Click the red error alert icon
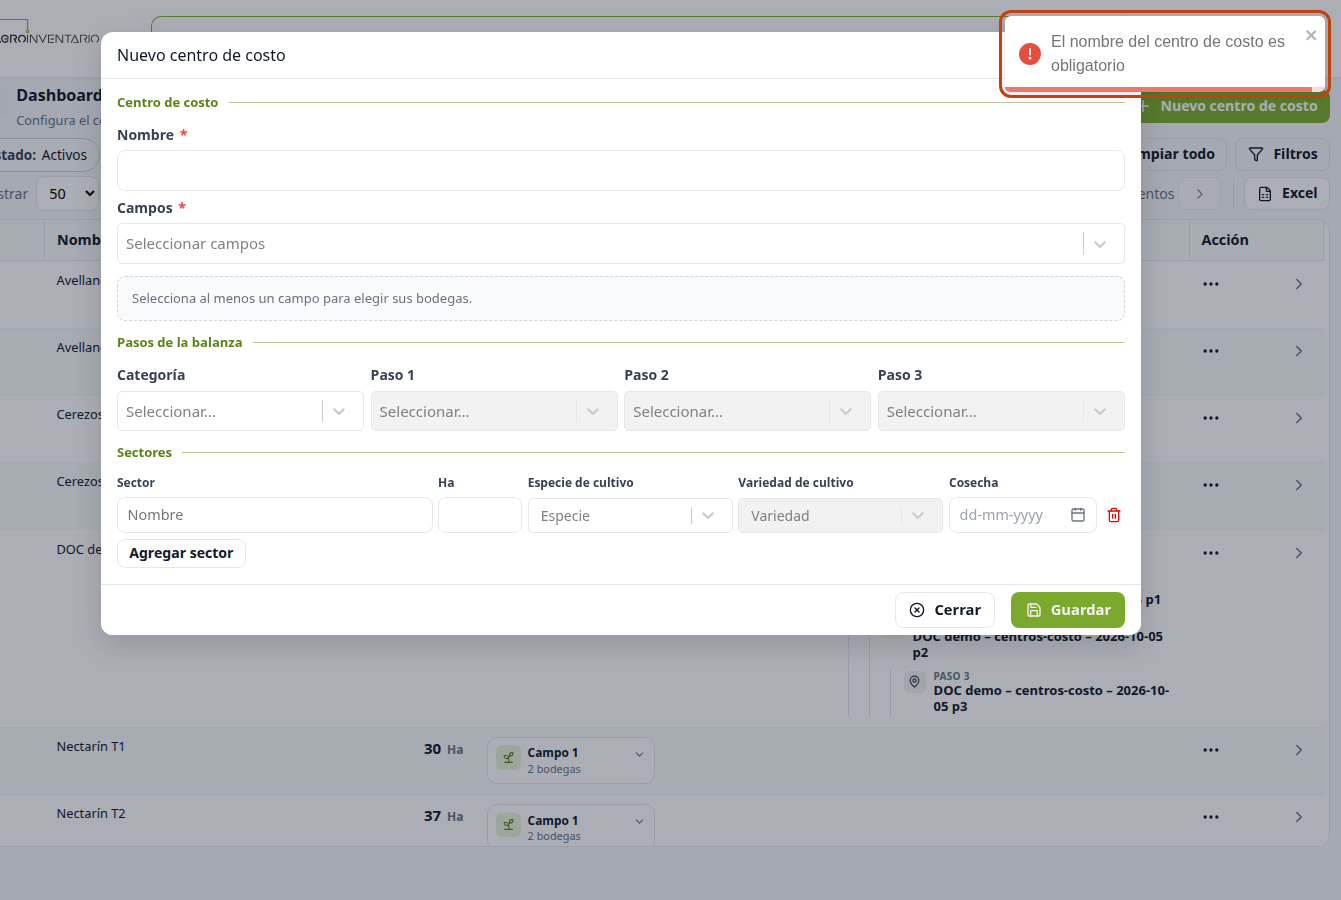This screenshot has height=900, width=1341. pos(1029,54)
